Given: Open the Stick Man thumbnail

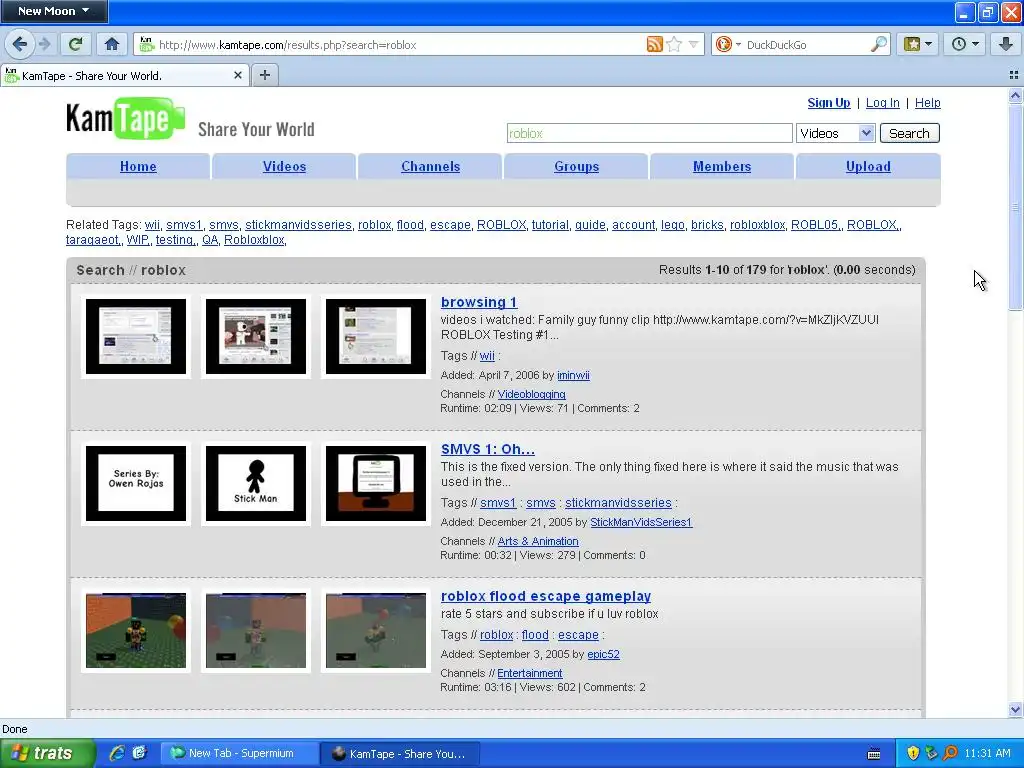Looking at the screenshot, I should tap(256, 483).
